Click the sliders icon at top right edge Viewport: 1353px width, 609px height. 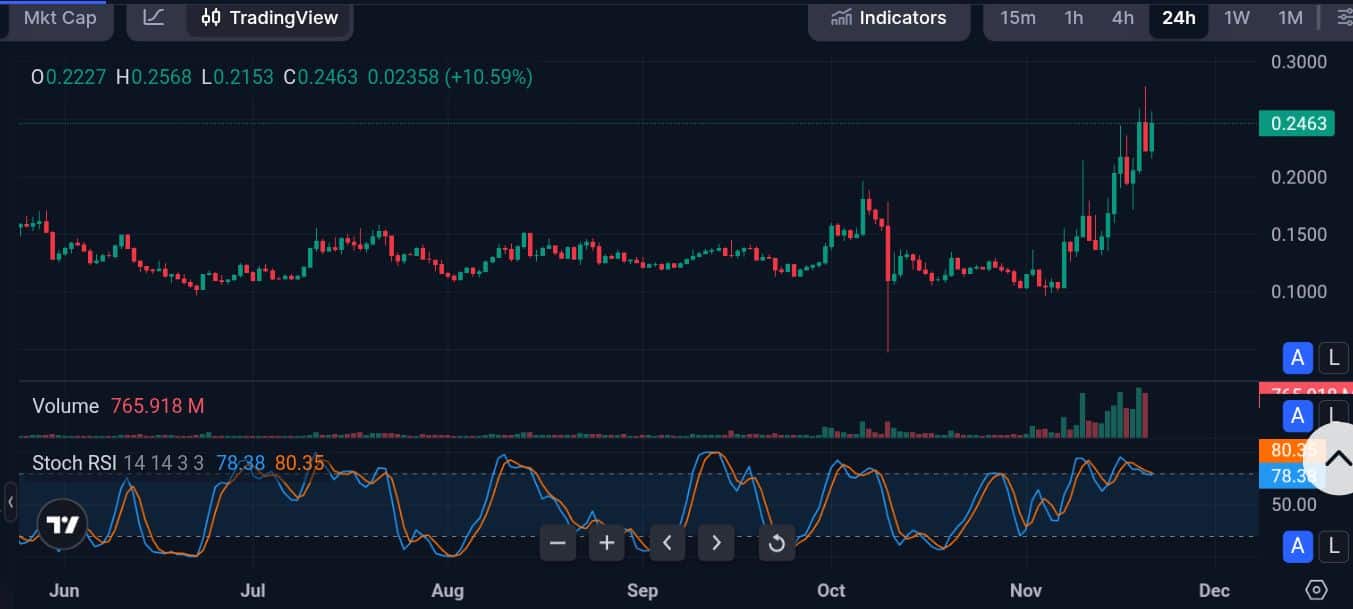1344,17
